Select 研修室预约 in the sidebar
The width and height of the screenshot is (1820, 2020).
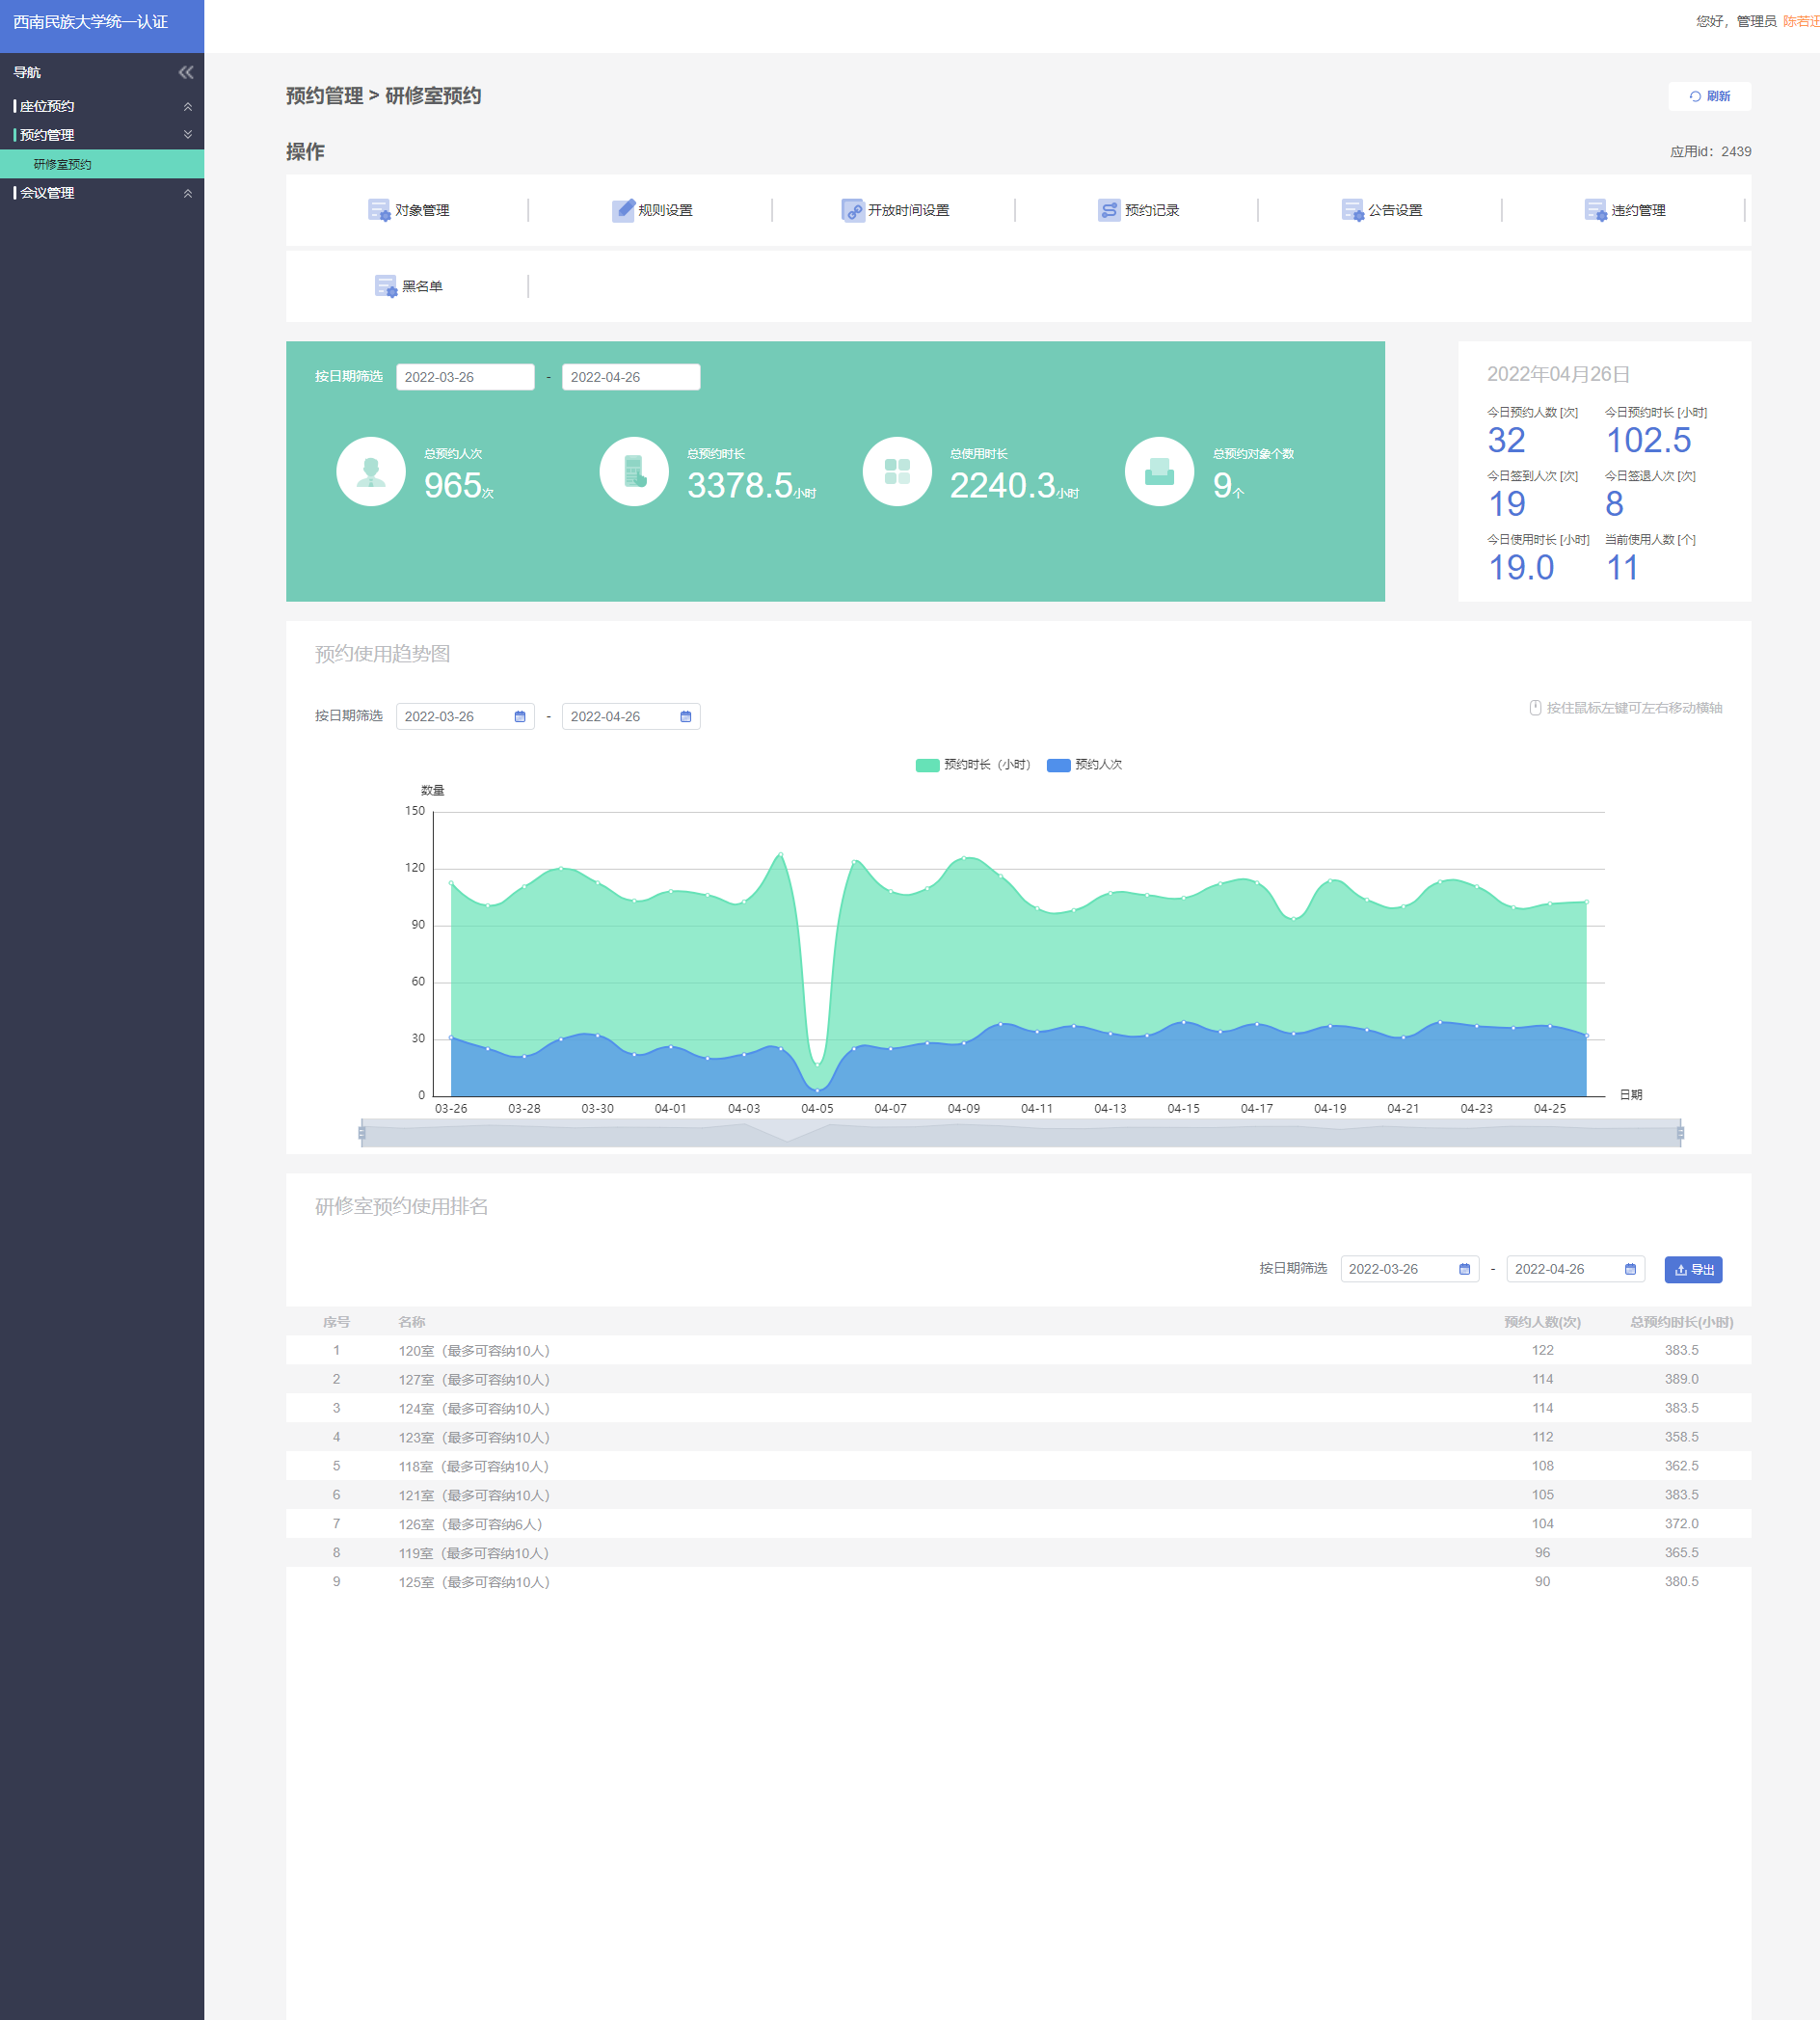pyautogui.click(x=63, y=164)
